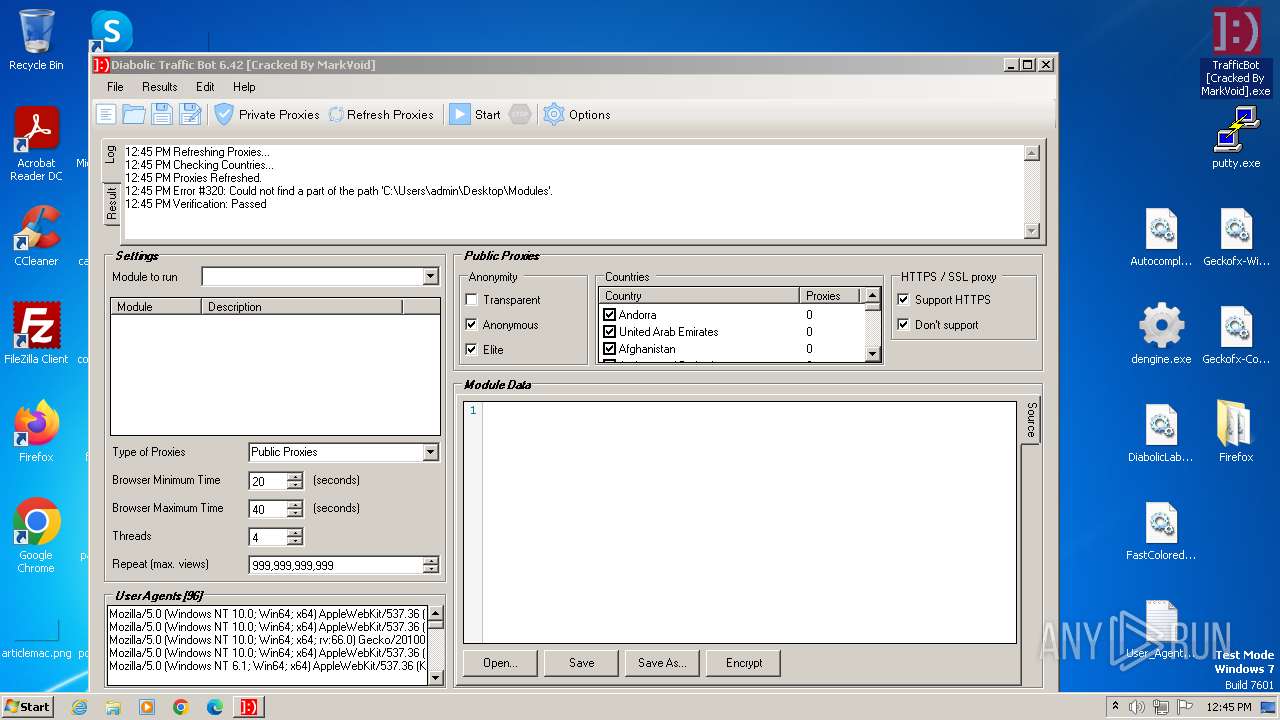1280x720 pixels.
Task: Increase Repeat max views with up arrow
Action: point(431,560)
